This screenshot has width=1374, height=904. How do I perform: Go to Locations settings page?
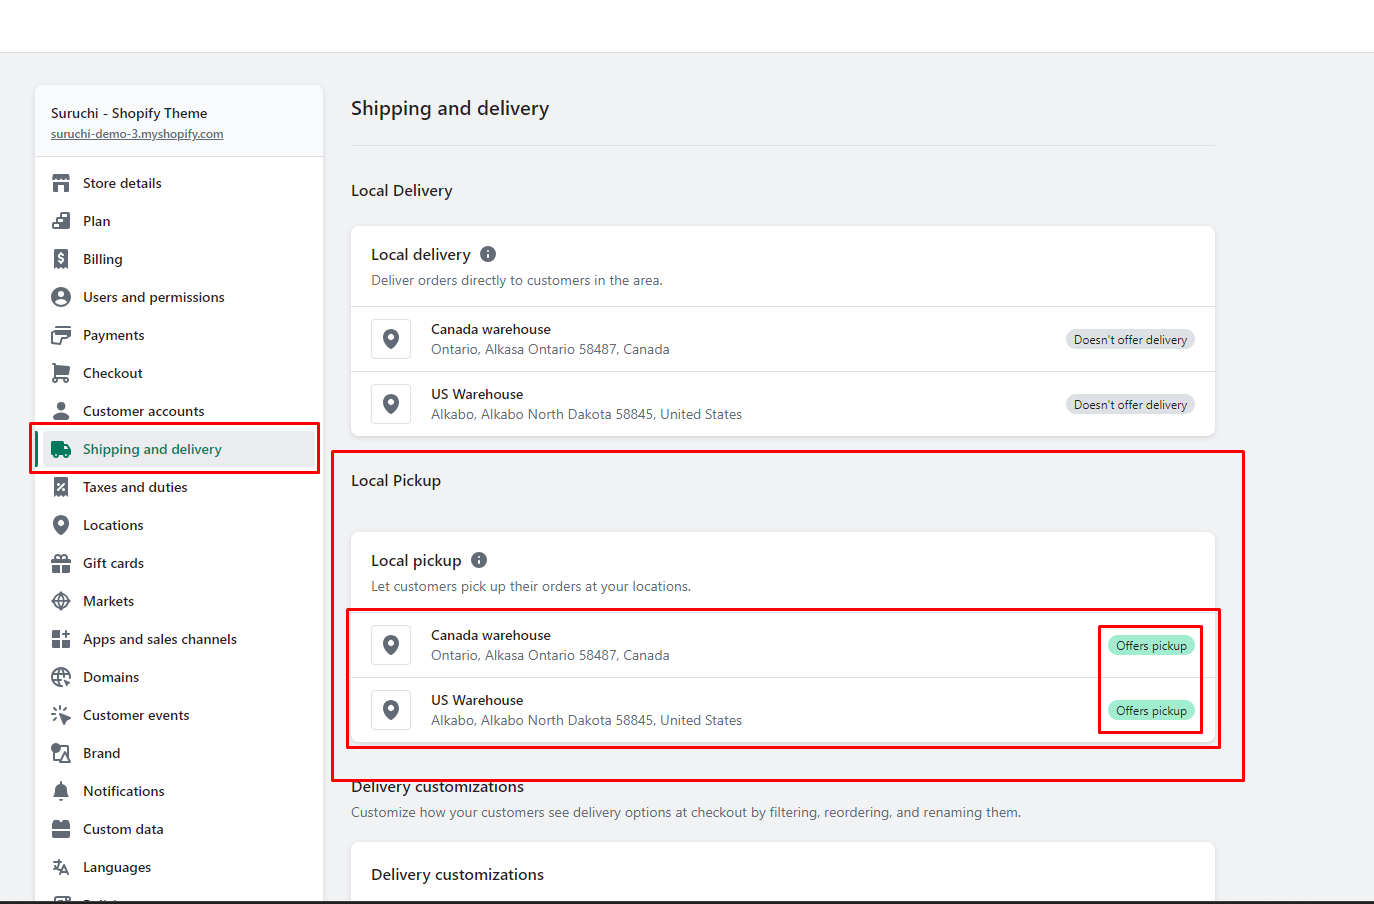click(113, 525)
